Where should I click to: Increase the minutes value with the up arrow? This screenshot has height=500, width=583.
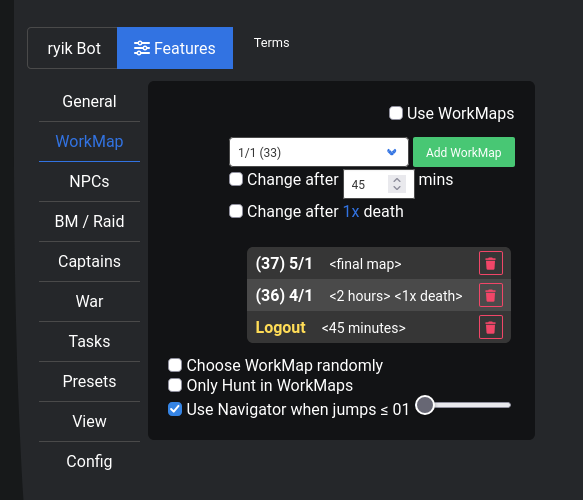397,180
